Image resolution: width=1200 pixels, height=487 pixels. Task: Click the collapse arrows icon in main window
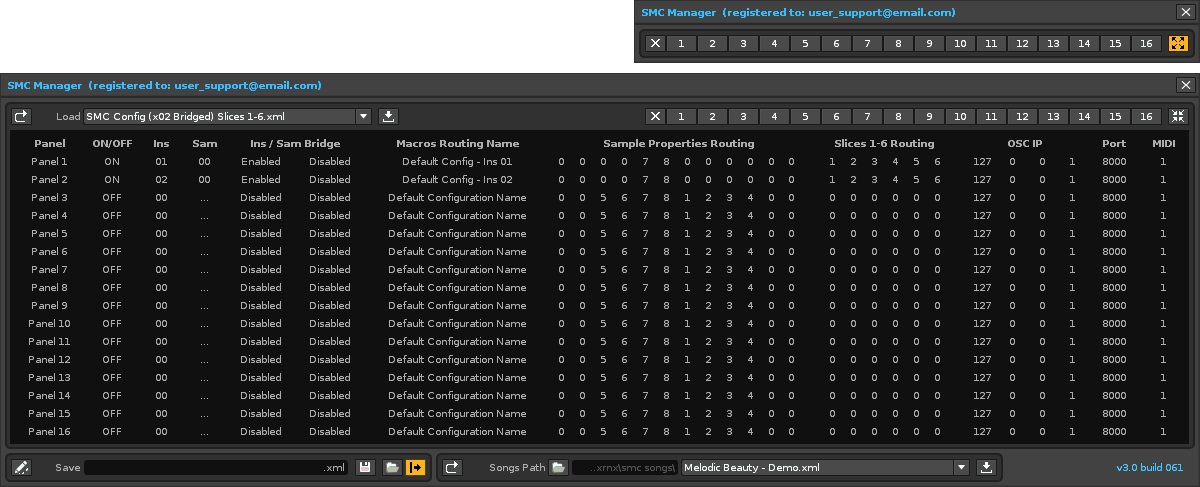1178,117
